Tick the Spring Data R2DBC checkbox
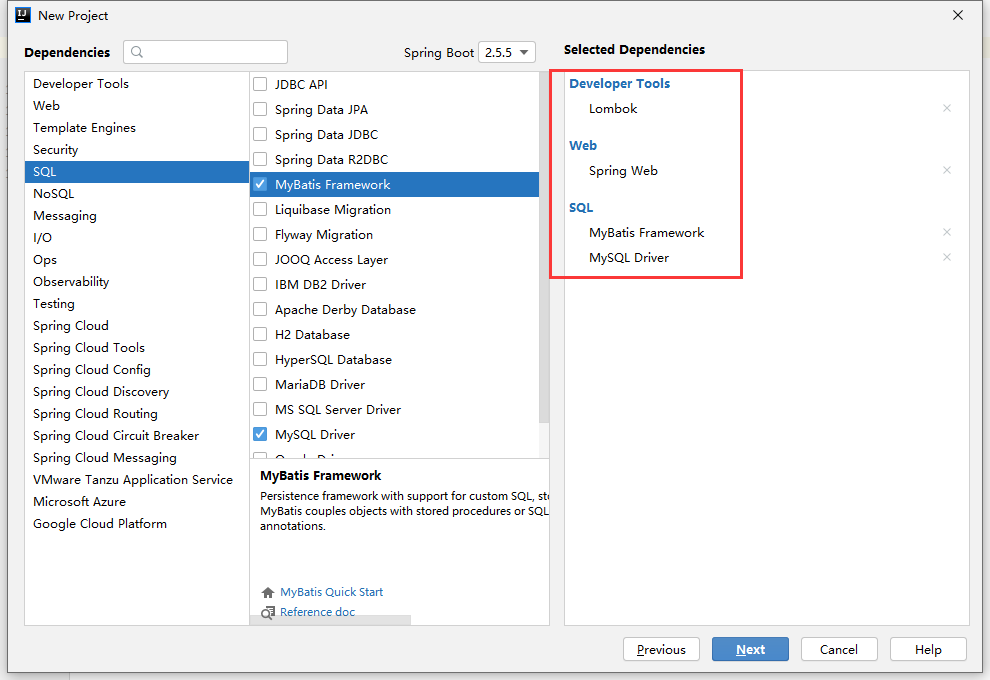Viewport: 990px width, 680px height. pos(260,159)
